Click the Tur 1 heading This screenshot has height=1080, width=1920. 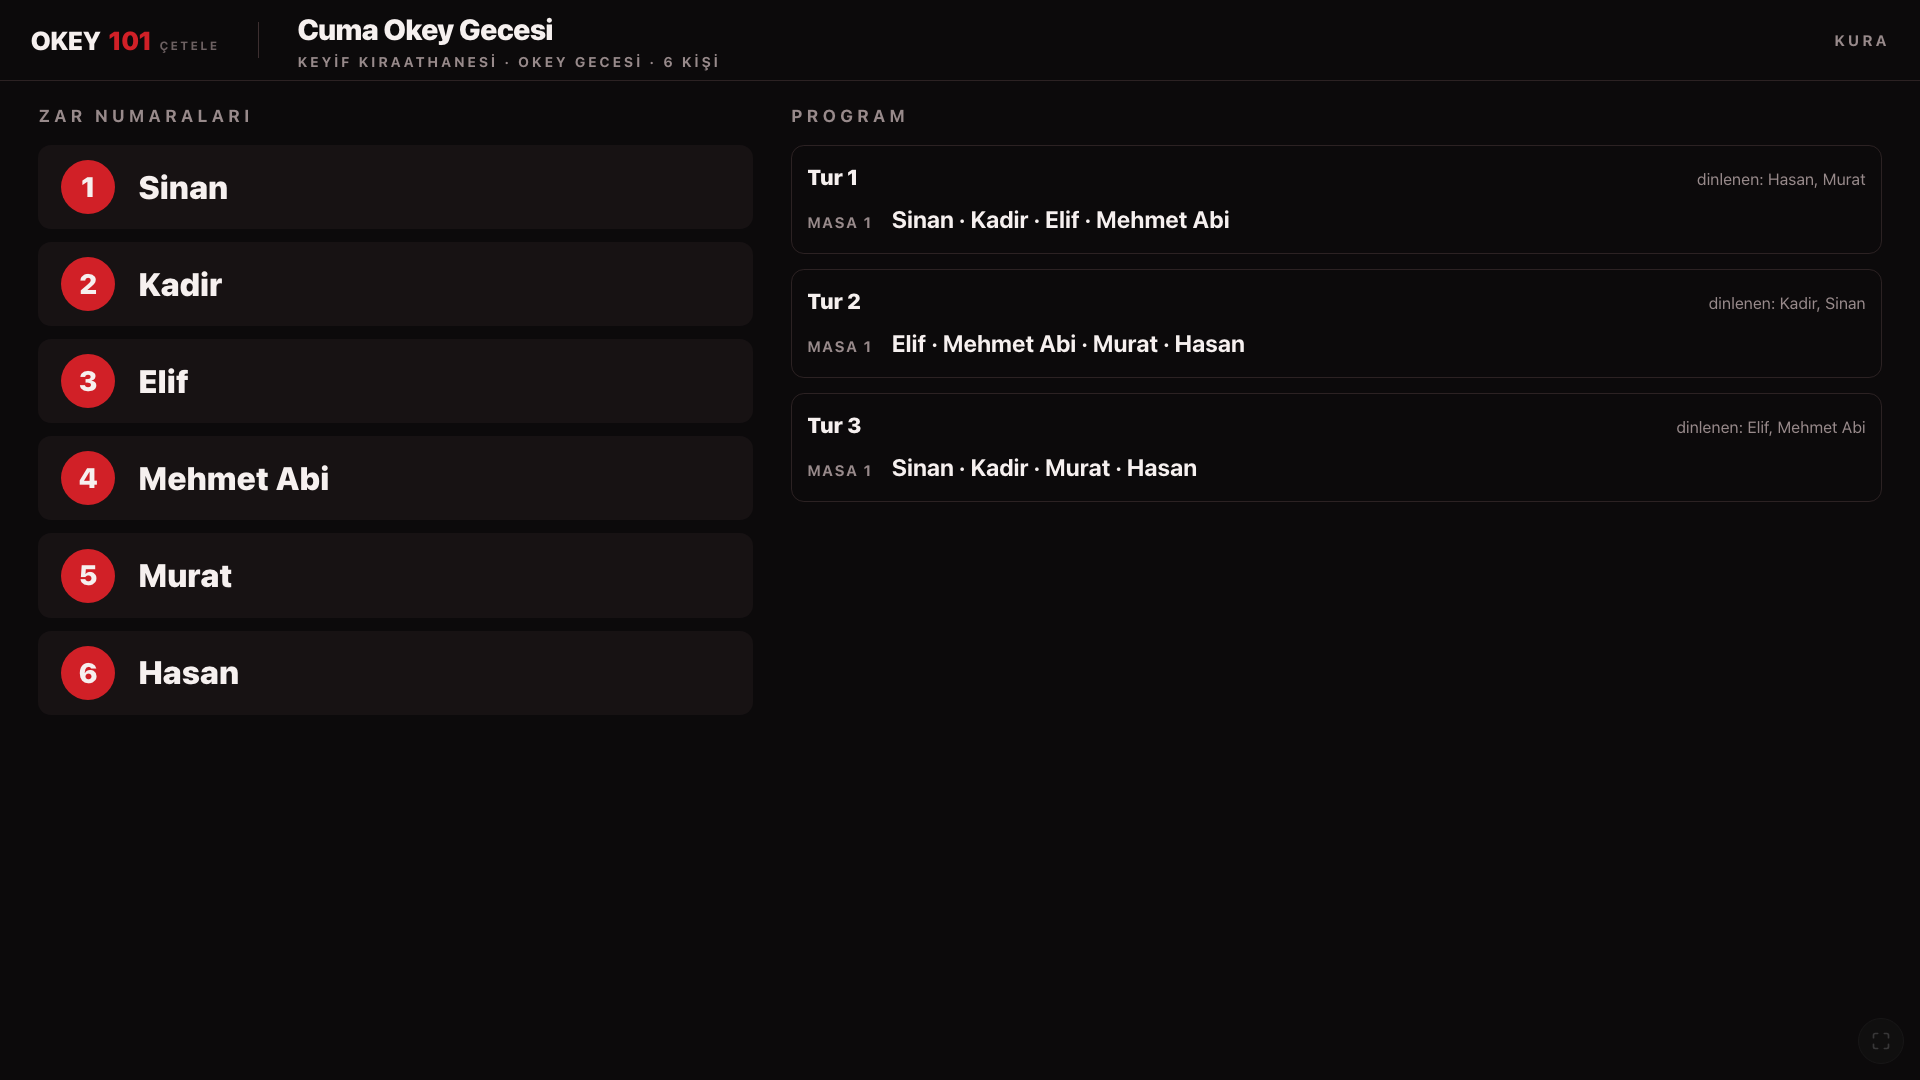click(x=833, y=178)
